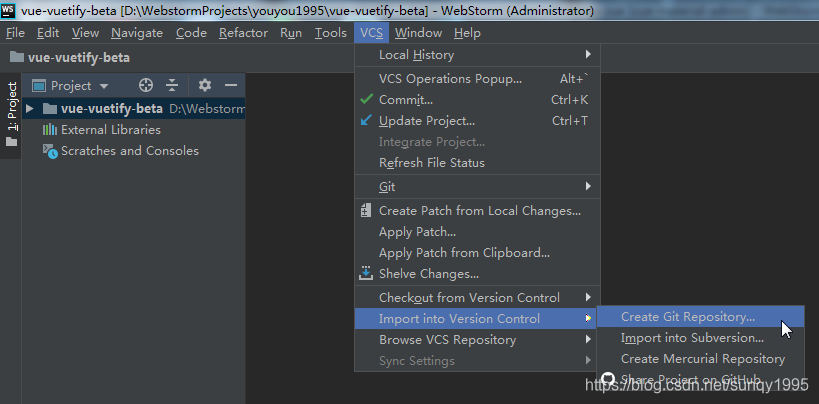819x404 pixels.
Task: Open the Window menu
Action: coord(418,33)
